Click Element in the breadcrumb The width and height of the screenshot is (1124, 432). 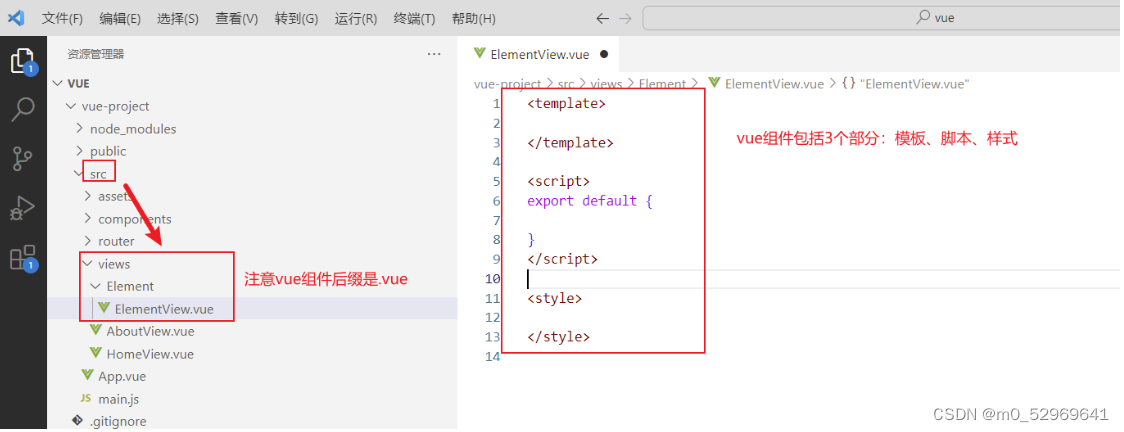click(662, 84)
